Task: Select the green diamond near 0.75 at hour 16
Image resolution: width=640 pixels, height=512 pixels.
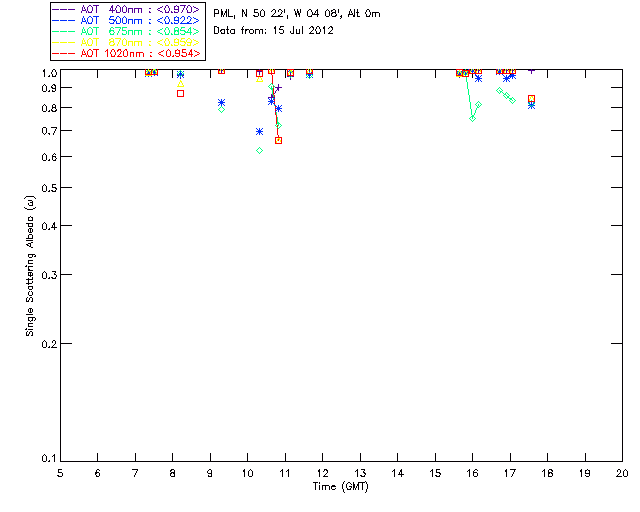Action: coord(473,118)
